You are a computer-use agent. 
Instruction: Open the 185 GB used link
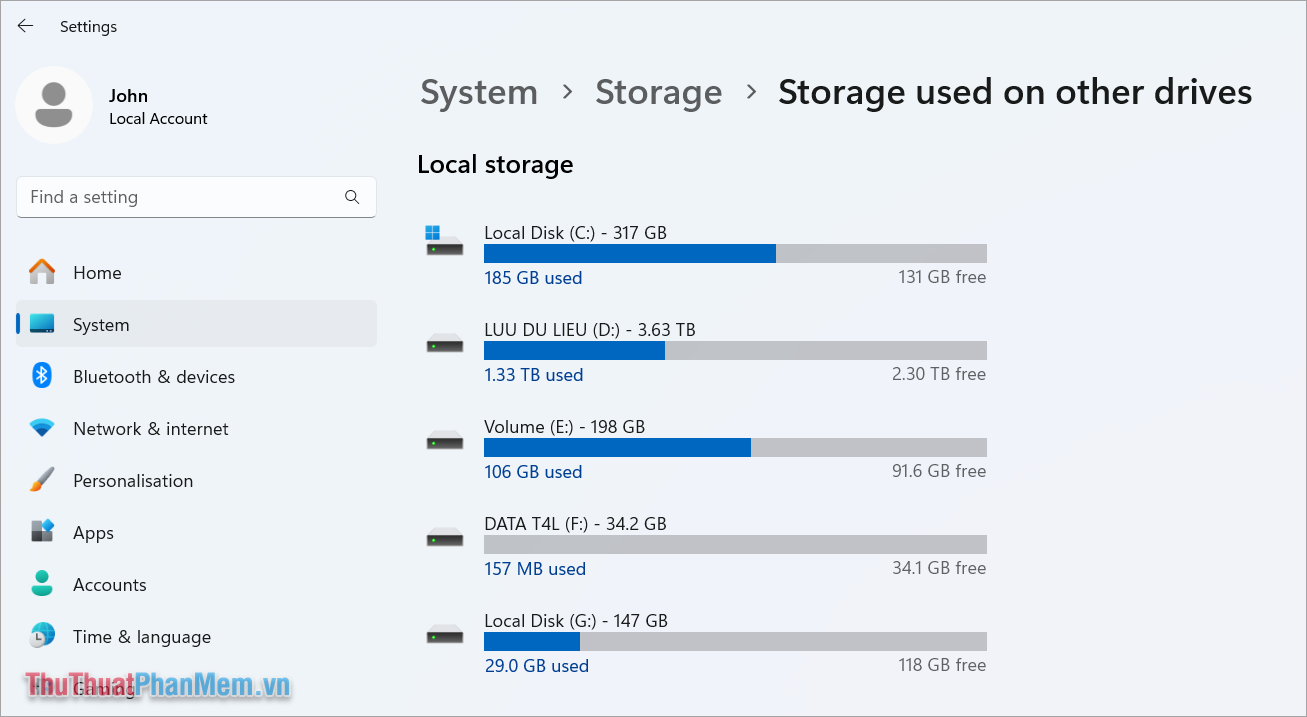pos(533,277)
